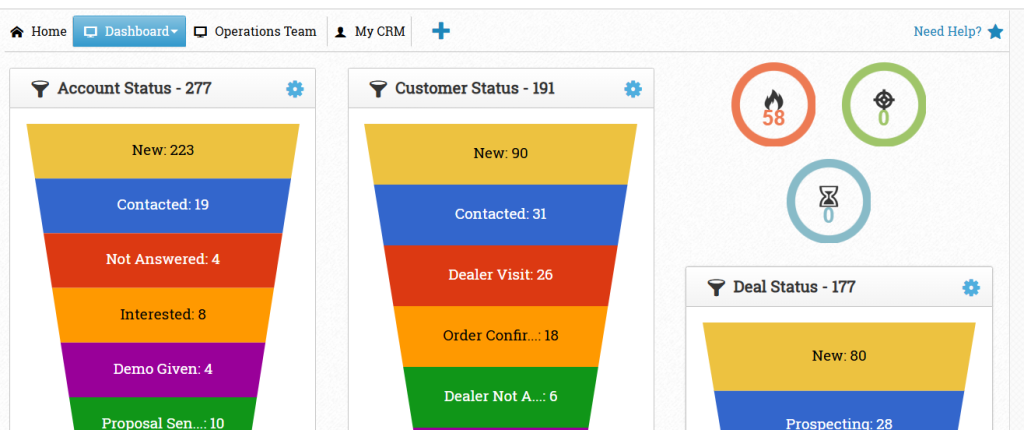Image resolution: width=1024 pixels, height=430 pixels.
Task: Click the star icon beside Need Help
Action: 995,31
